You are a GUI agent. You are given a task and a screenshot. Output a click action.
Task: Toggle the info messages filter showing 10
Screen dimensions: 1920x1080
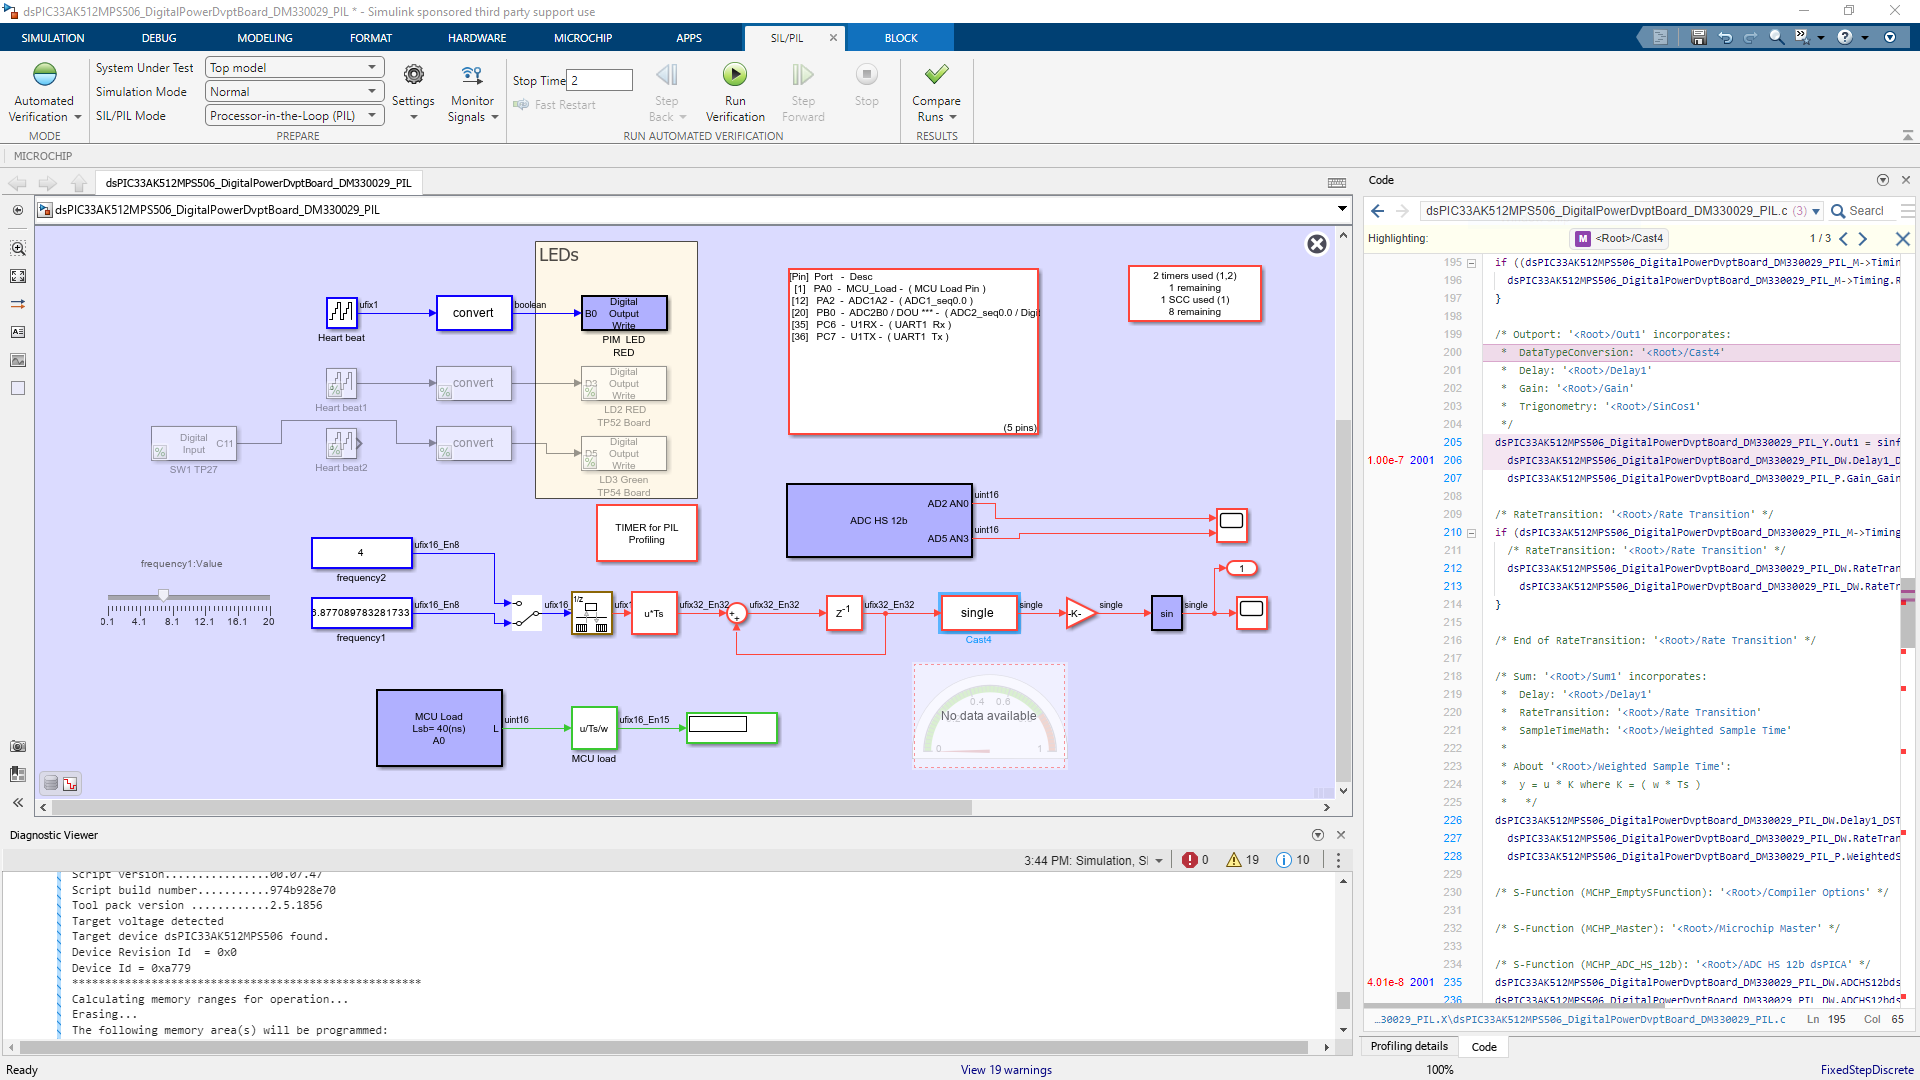1284,860
